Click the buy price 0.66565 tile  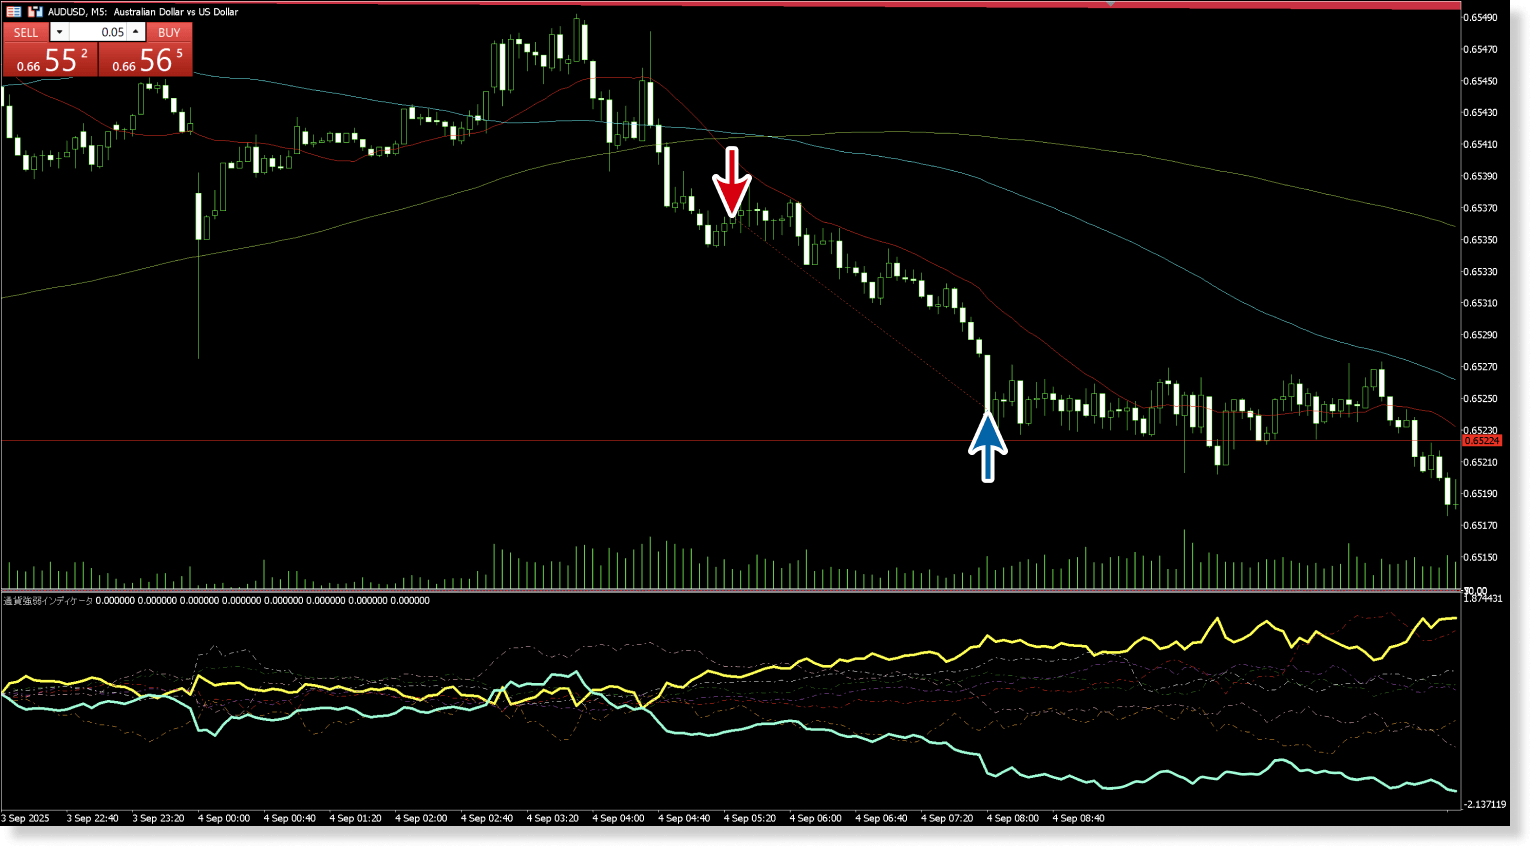[x=146, y=61]
